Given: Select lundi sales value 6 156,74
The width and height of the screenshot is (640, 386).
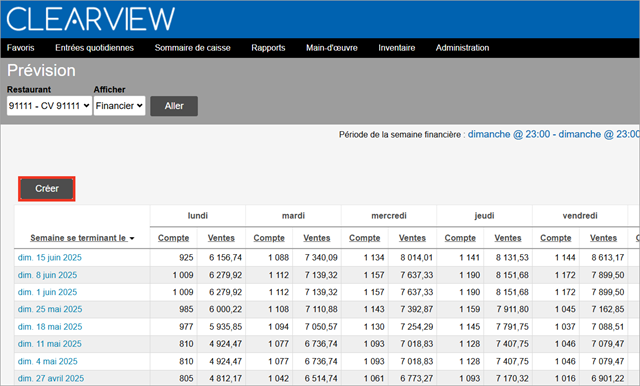Looking at the screenshot, I should [x=225, y=257].
